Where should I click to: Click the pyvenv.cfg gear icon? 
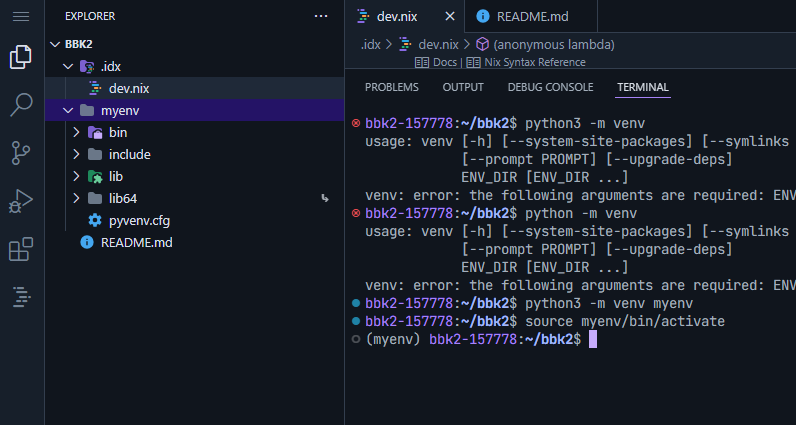tap(95, 220)
